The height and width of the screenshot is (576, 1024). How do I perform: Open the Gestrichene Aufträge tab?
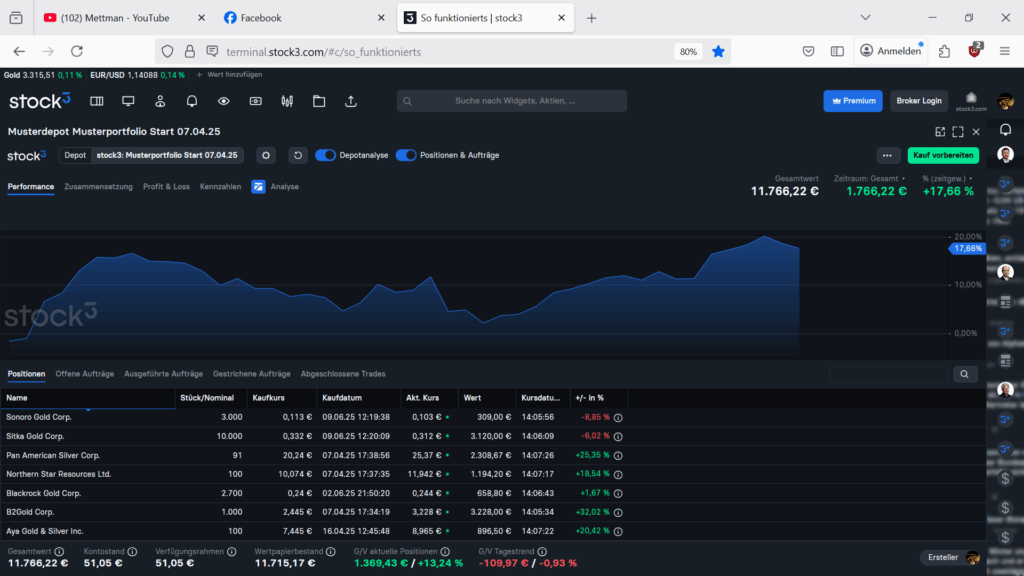click(251, 374)
